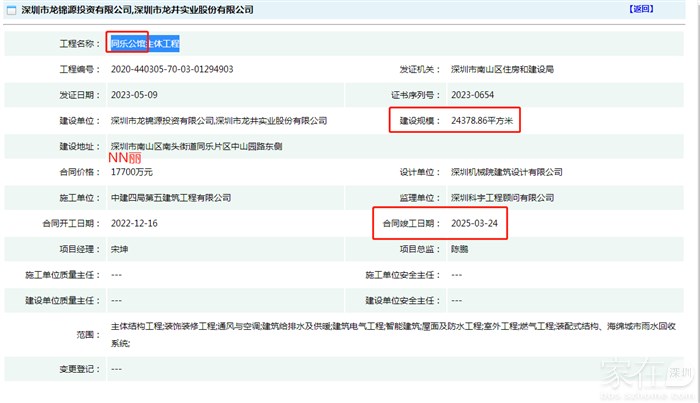This screenshot has width=700, height=403.
Task: Select the project number 2020-440305-70-03-01294903
Action: click(172, 70)
